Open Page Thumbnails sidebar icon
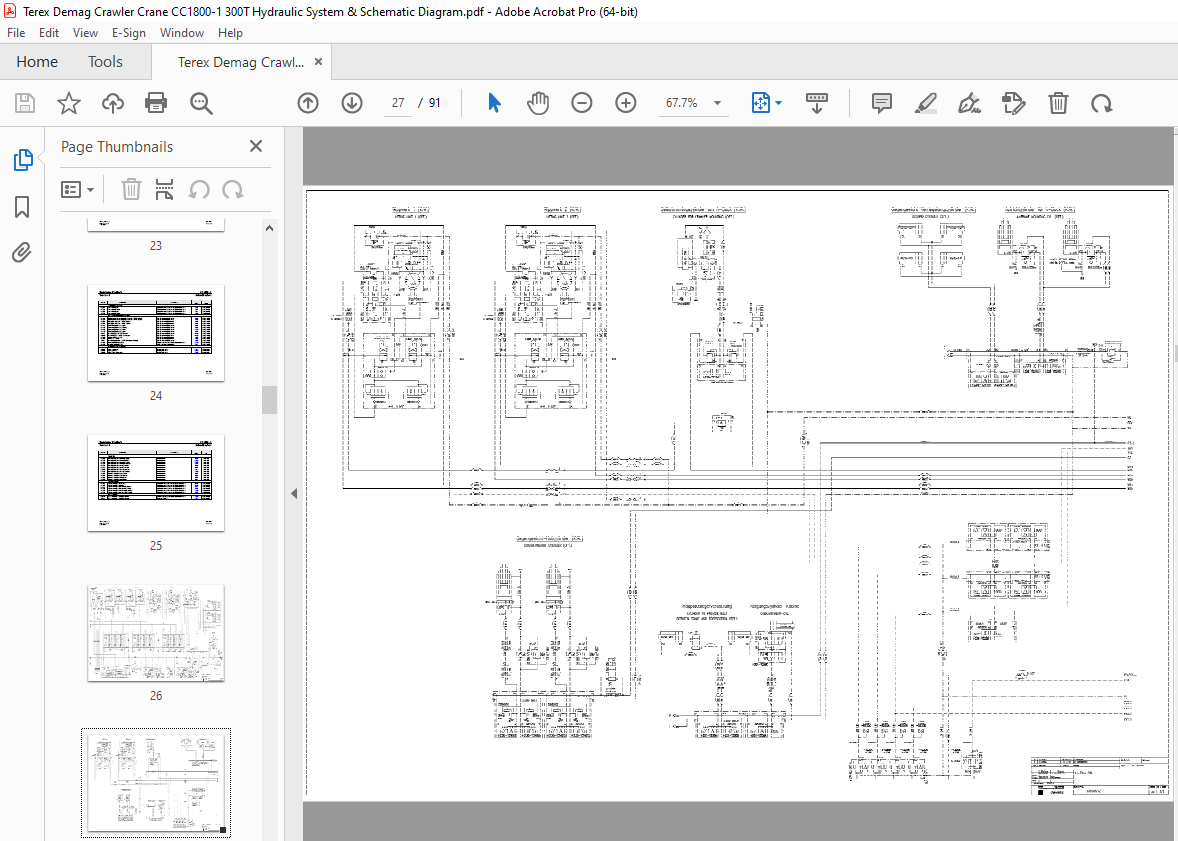1178x841 pixels. 23,159
